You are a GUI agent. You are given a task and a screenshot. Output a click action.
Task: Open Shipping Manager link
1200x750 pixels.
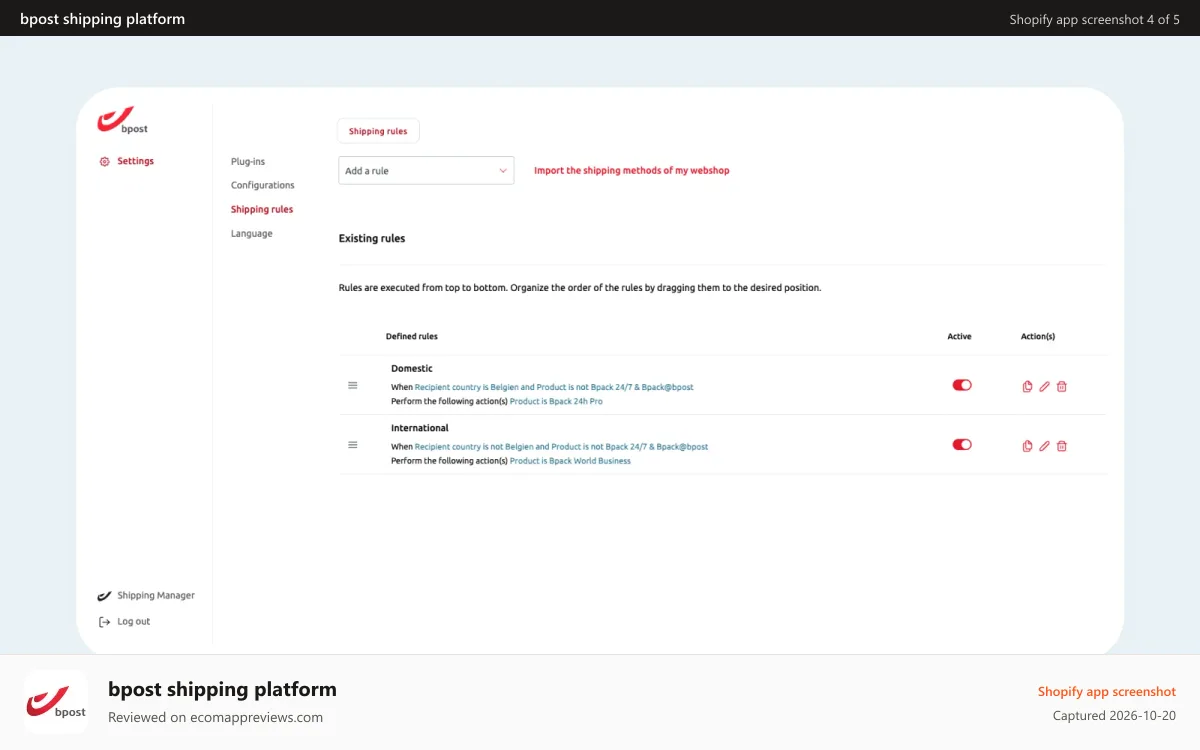[156, 596]
